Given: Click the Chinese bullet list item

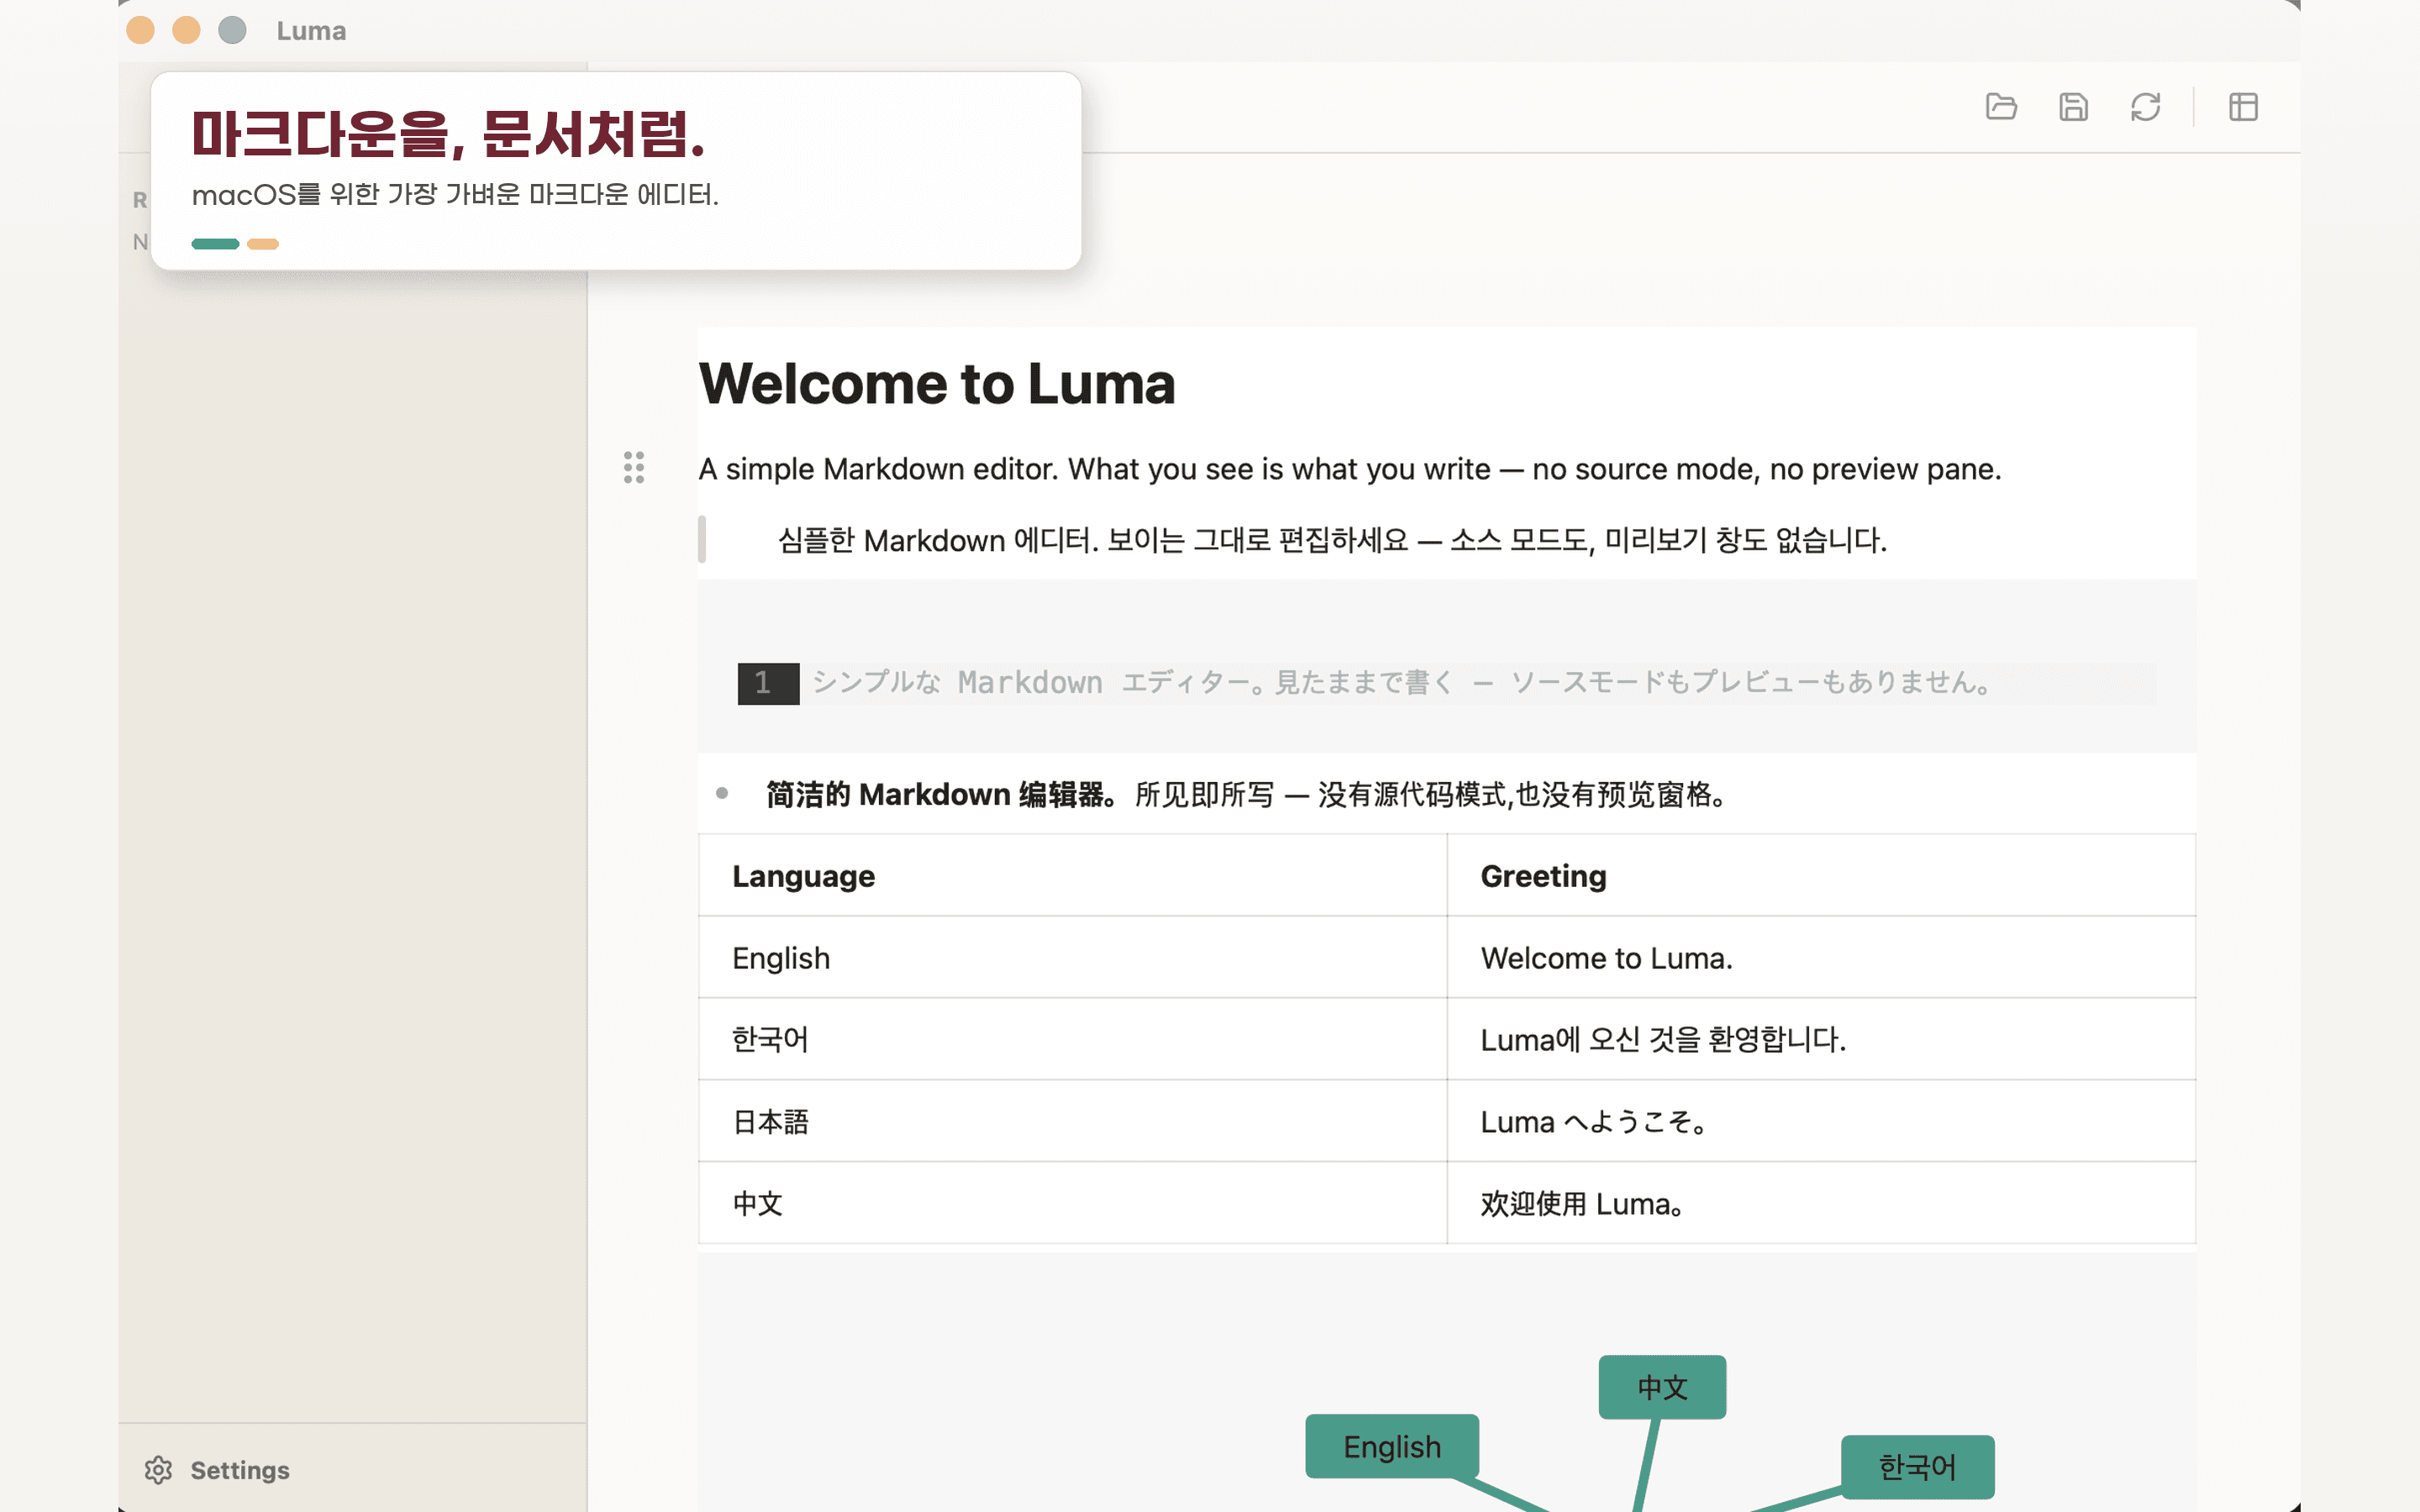Looking at the screenshot, I should pos(1246,795).
